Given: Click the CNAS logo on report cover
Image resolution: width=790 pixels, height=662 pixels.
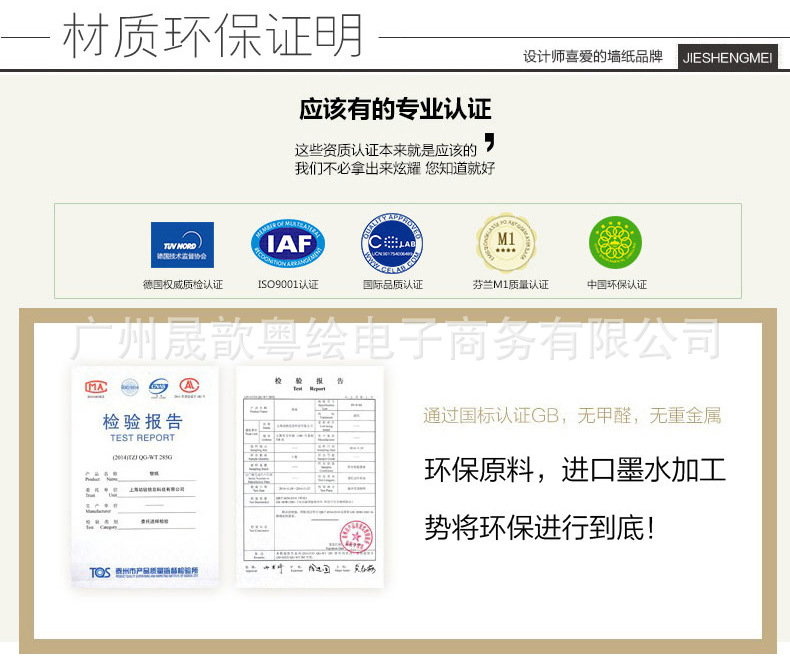Looking at the screenshot, I should [x=159, y=387].
